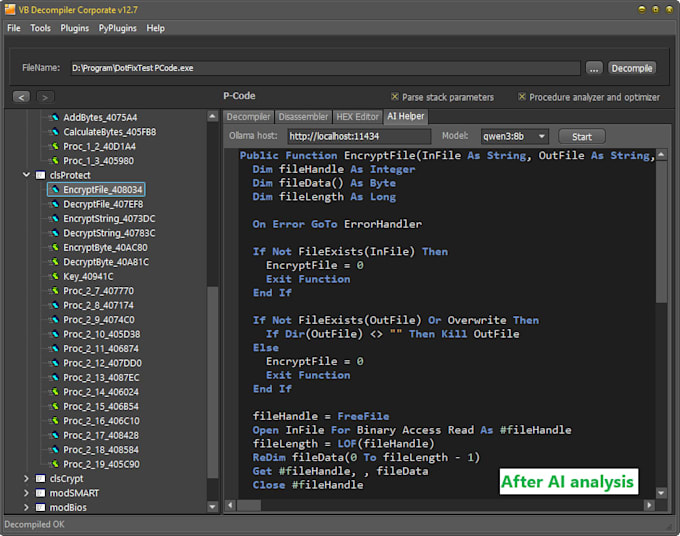Open the Model dropdown showing qwen3:8b

[514, 137]
